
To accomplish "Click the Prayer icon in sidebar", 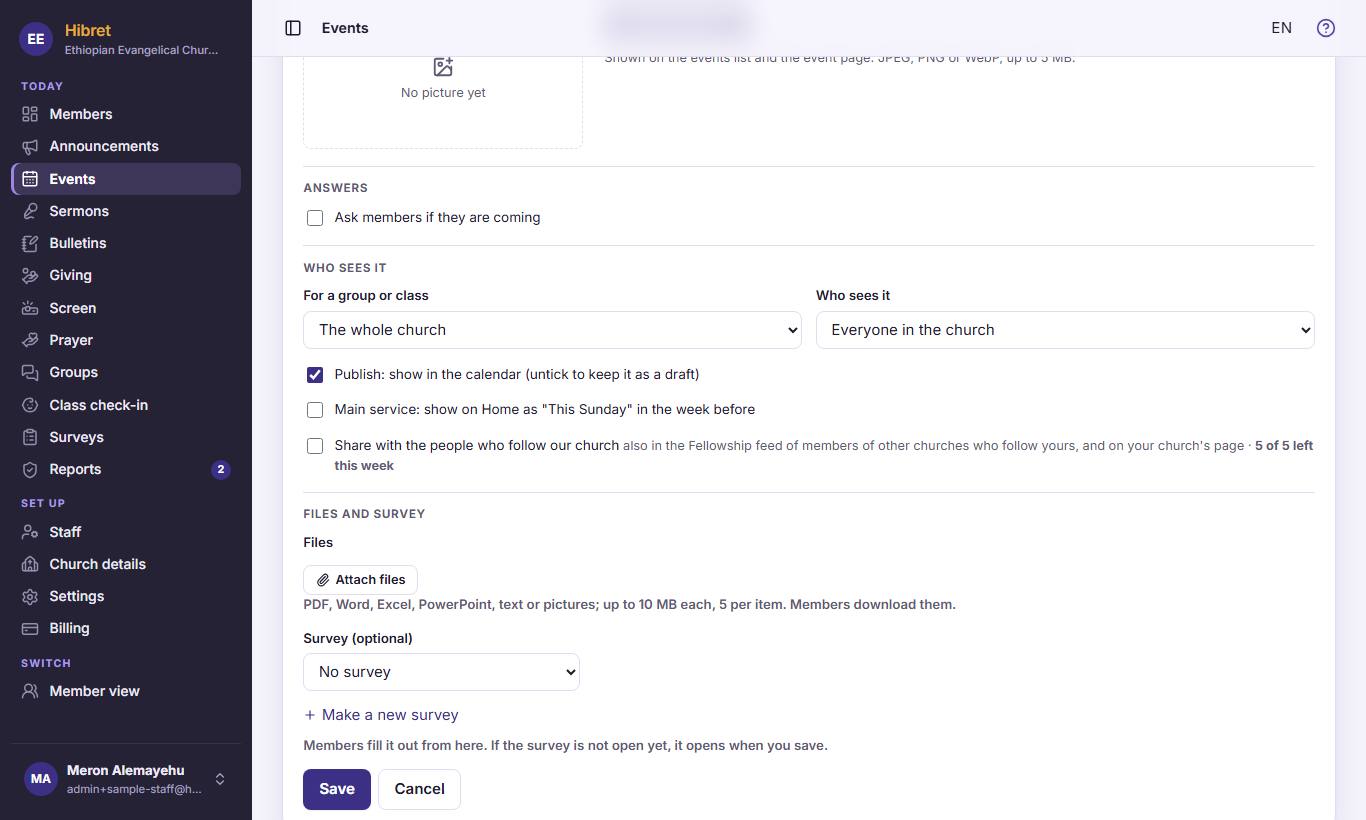I will pos(30,340).
